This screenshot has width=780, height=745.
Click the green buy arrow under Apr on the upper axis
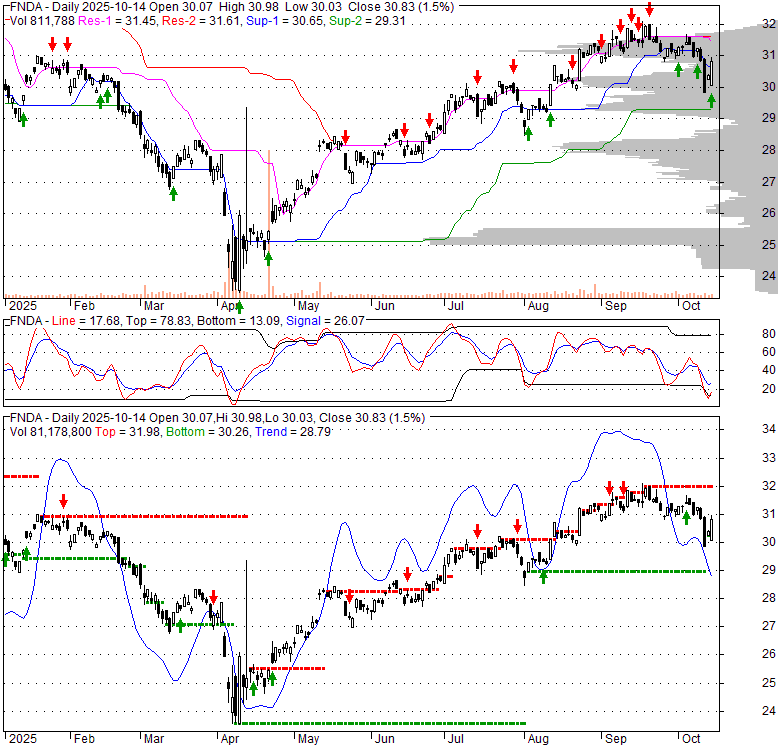click(x=239, y=307)
